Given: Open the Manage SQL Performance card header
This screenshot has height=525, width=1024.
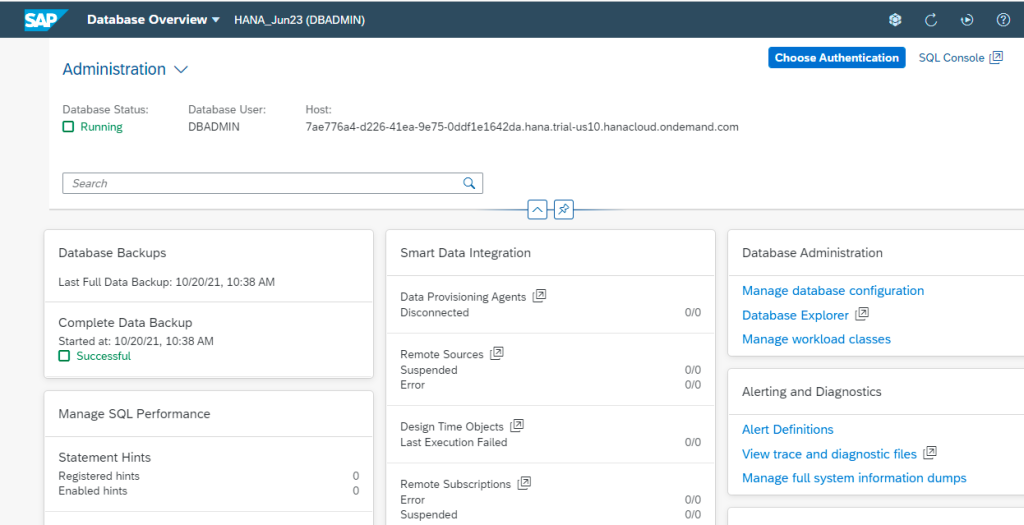Looking at the screenshot, I should (x=135, y=414).
